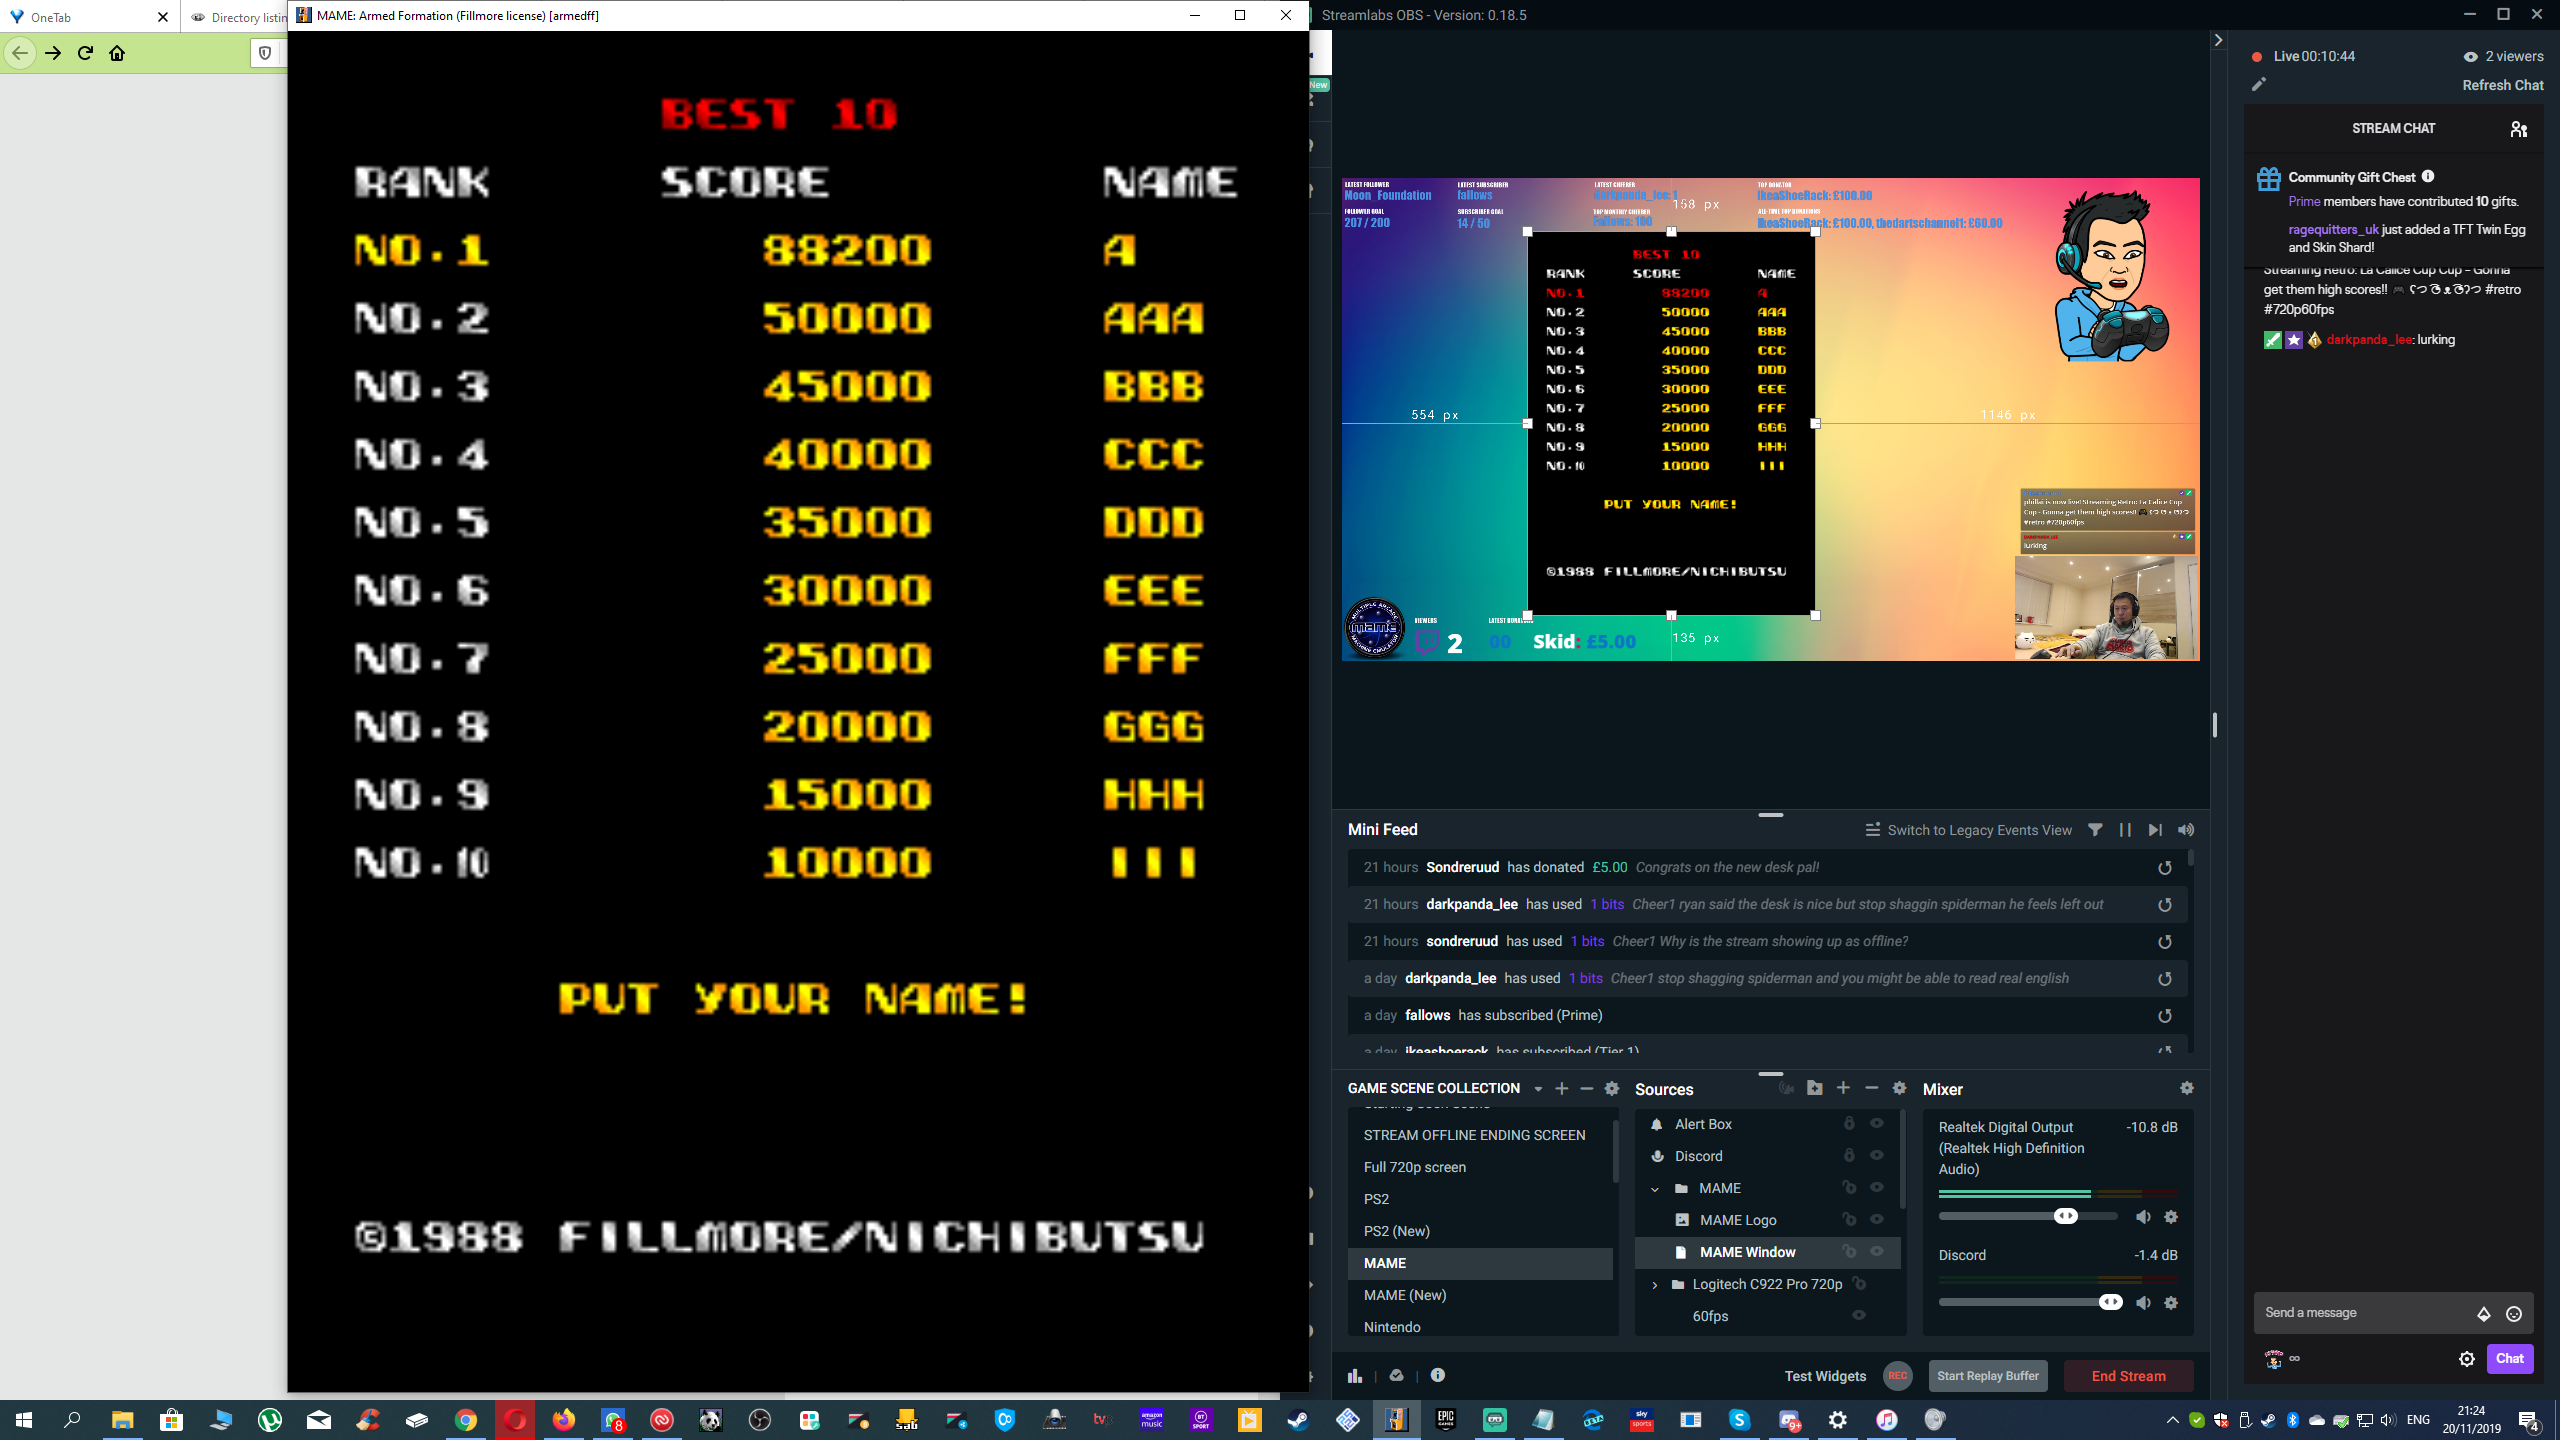Open Steam from the taskbar
Image resolution: width=2560 pixels, height=1440 pixels.
click(x=1298, y=1420)
